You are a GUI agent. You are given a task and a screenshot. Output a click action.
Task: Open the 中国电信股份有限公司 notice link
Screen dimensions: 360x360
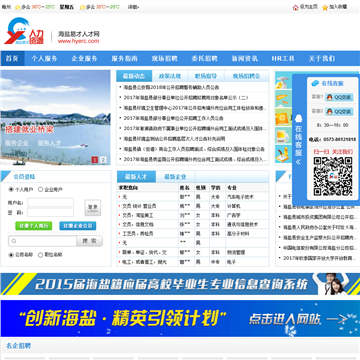[x=319, y=248]
